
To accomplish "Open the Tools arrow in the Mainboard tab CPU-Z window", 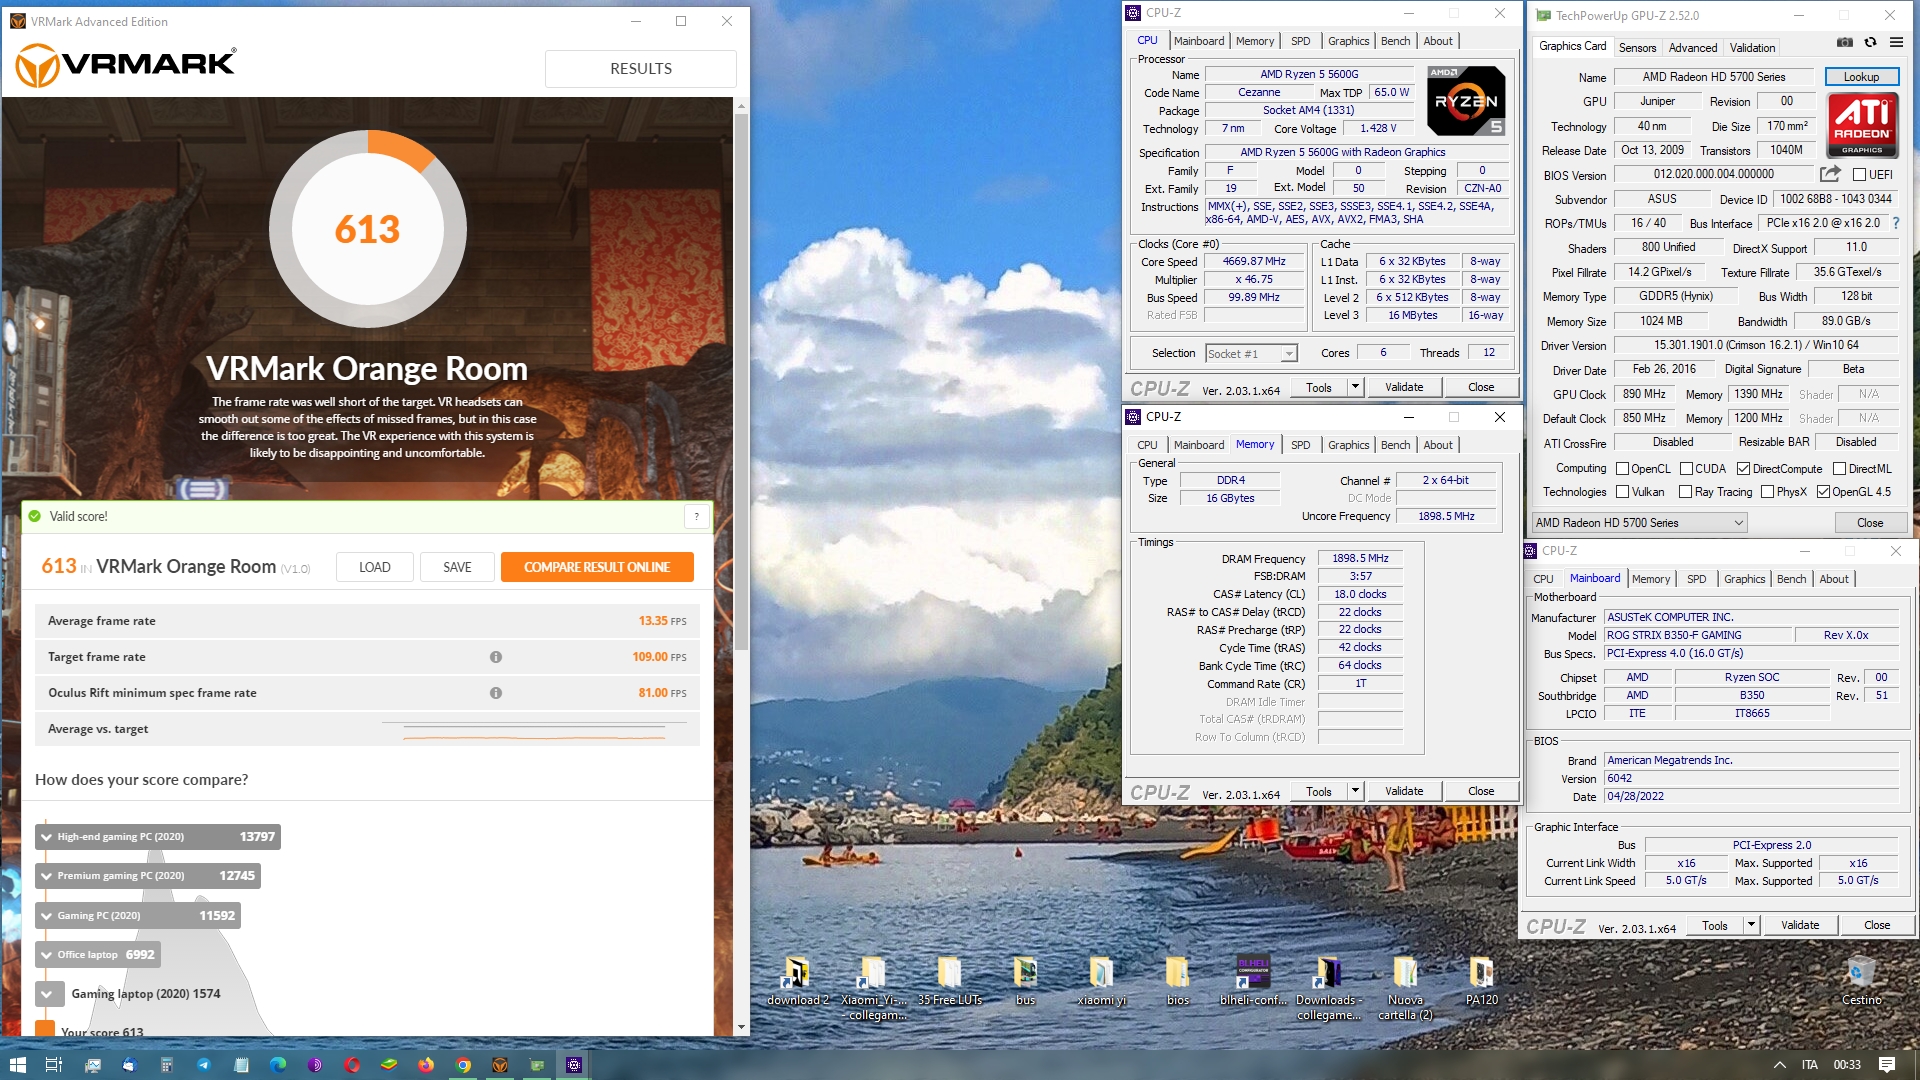I will pyautogui.click(x=1751, y=925).
